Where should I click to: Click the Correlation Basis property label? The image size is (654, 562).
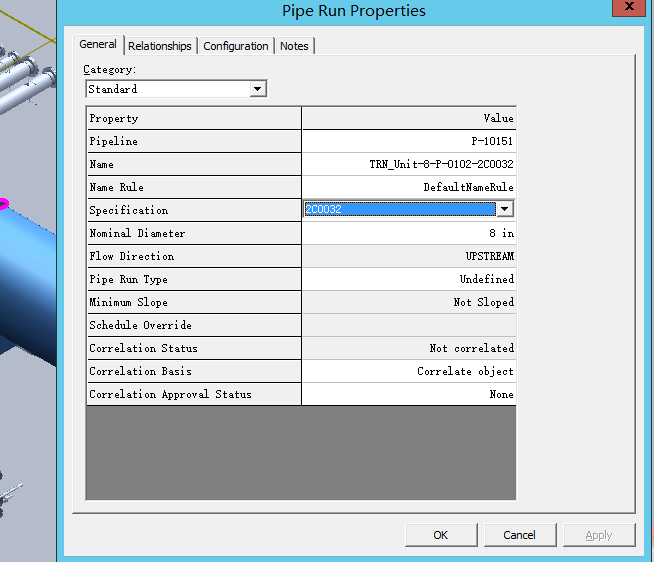pos(194,371)
